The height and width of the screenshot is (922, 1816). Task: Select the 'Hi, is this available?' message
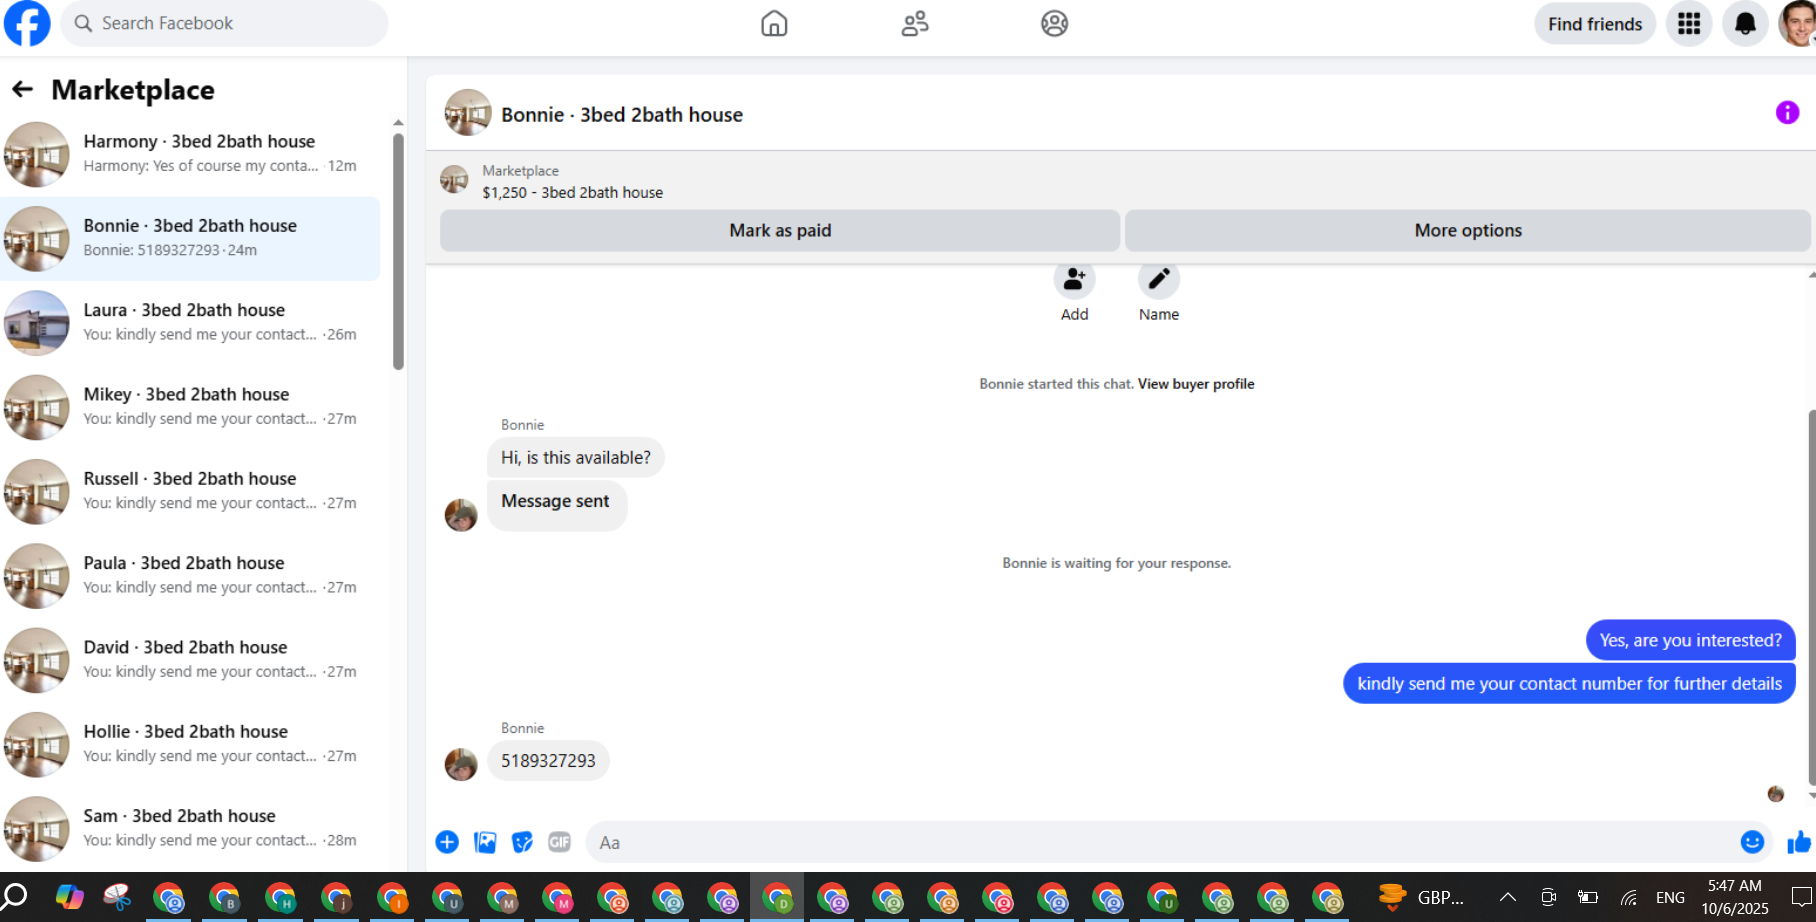click(576, 457)
